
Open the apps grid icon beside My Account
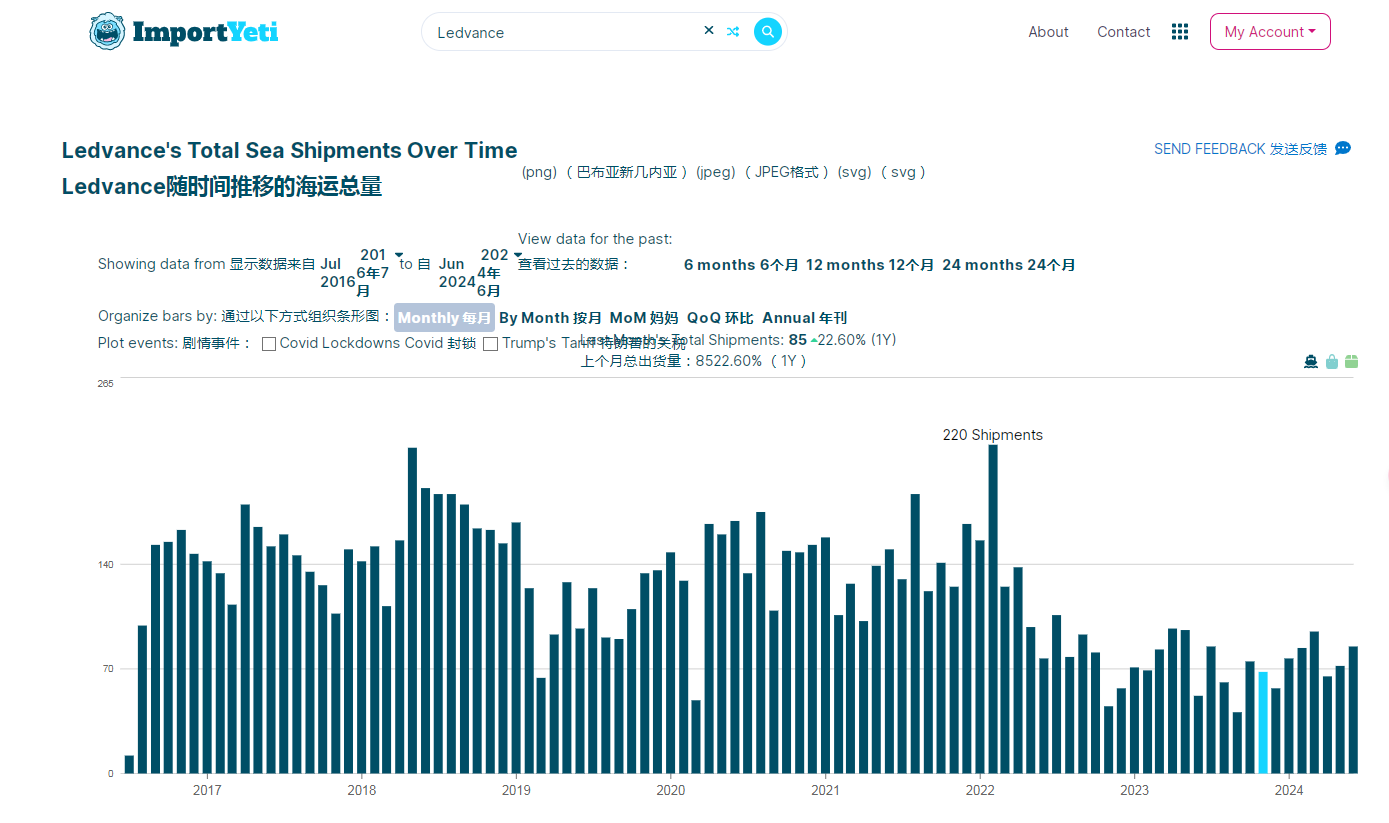click(1180, 31)
